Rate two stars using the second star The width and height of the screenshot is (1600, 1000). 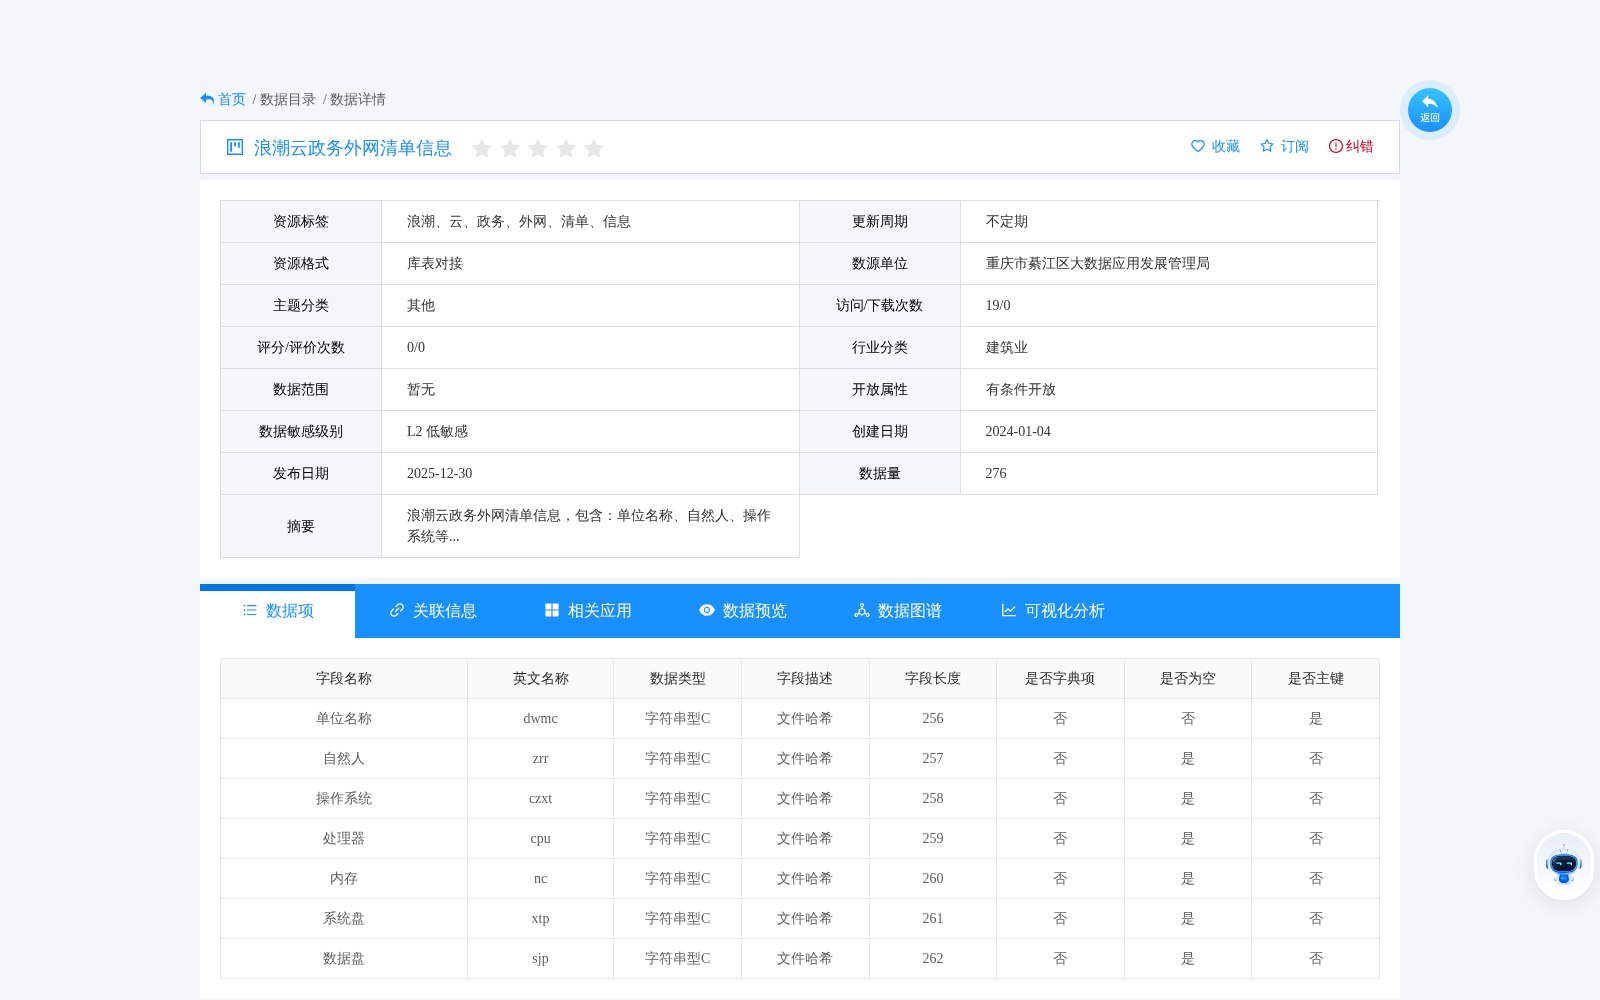(510, 148)
